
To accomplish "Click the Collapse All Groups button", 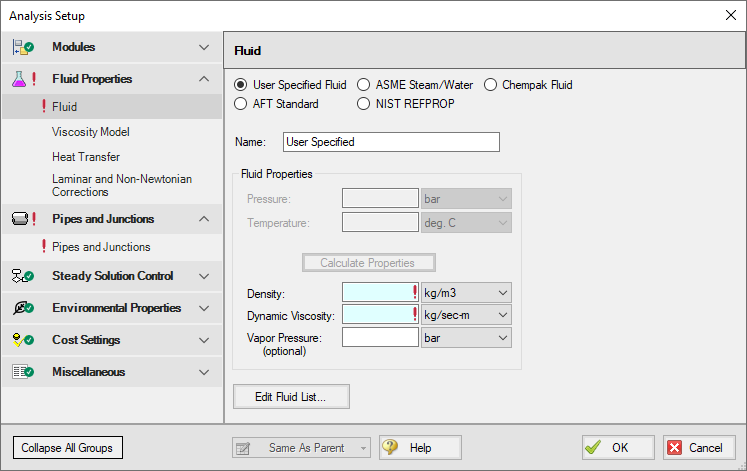I will tap(68, 448).
